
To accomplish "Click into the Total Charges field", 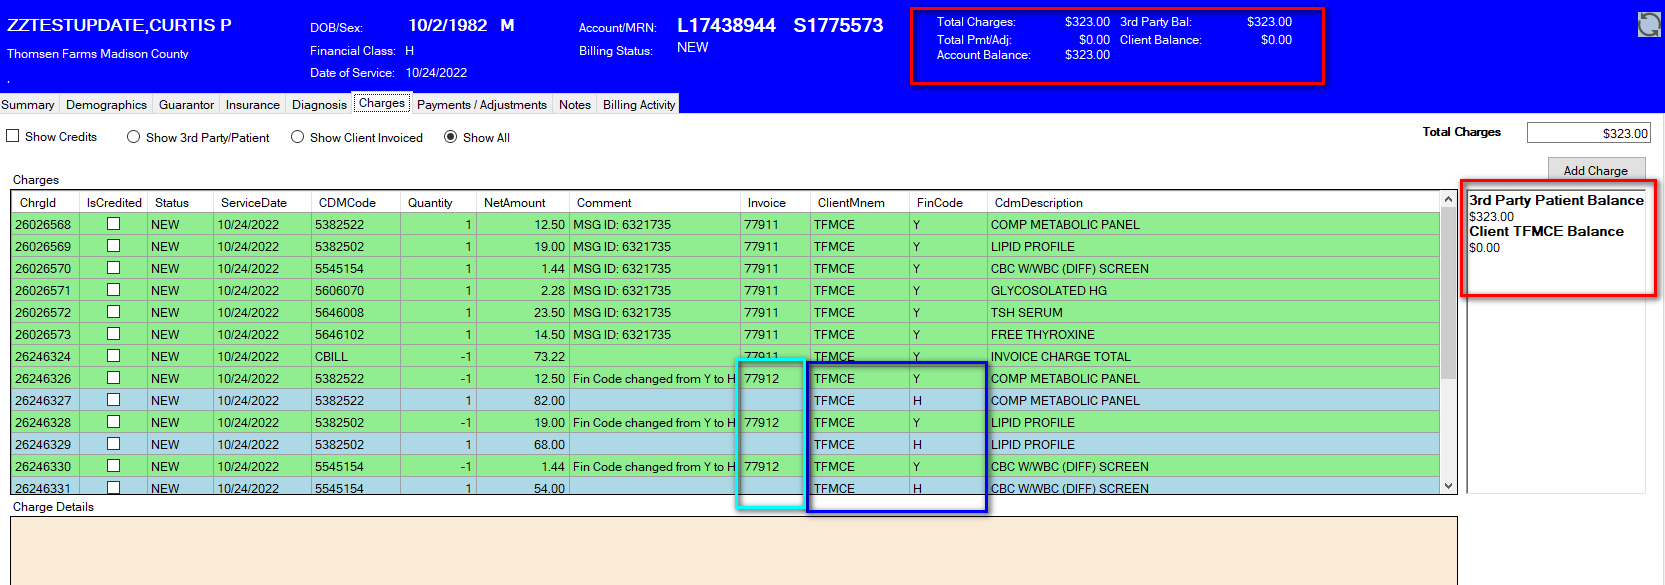I will (x=1588, y=133).
